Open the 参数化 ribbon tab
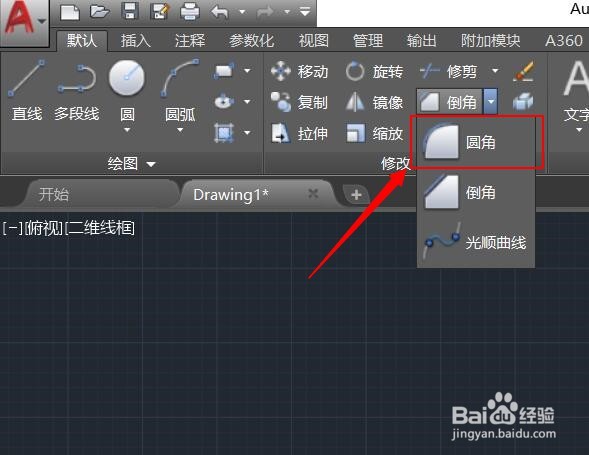589x455 pixels. point(252,41)
